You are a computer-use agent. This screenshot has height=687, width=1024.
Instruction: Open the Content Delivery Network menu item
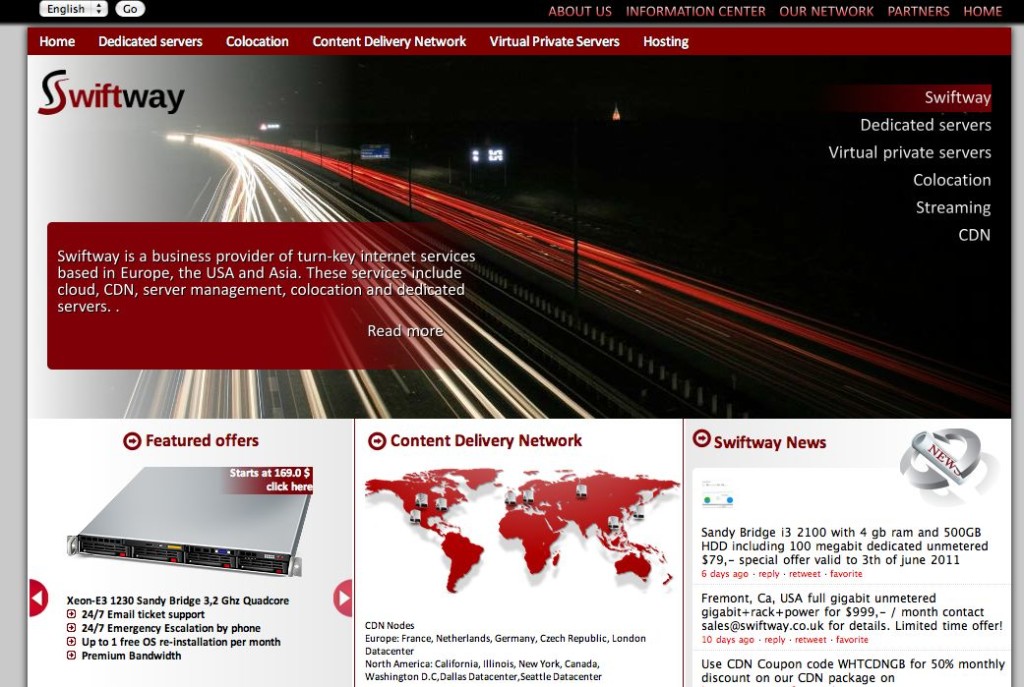click(389, 42)
